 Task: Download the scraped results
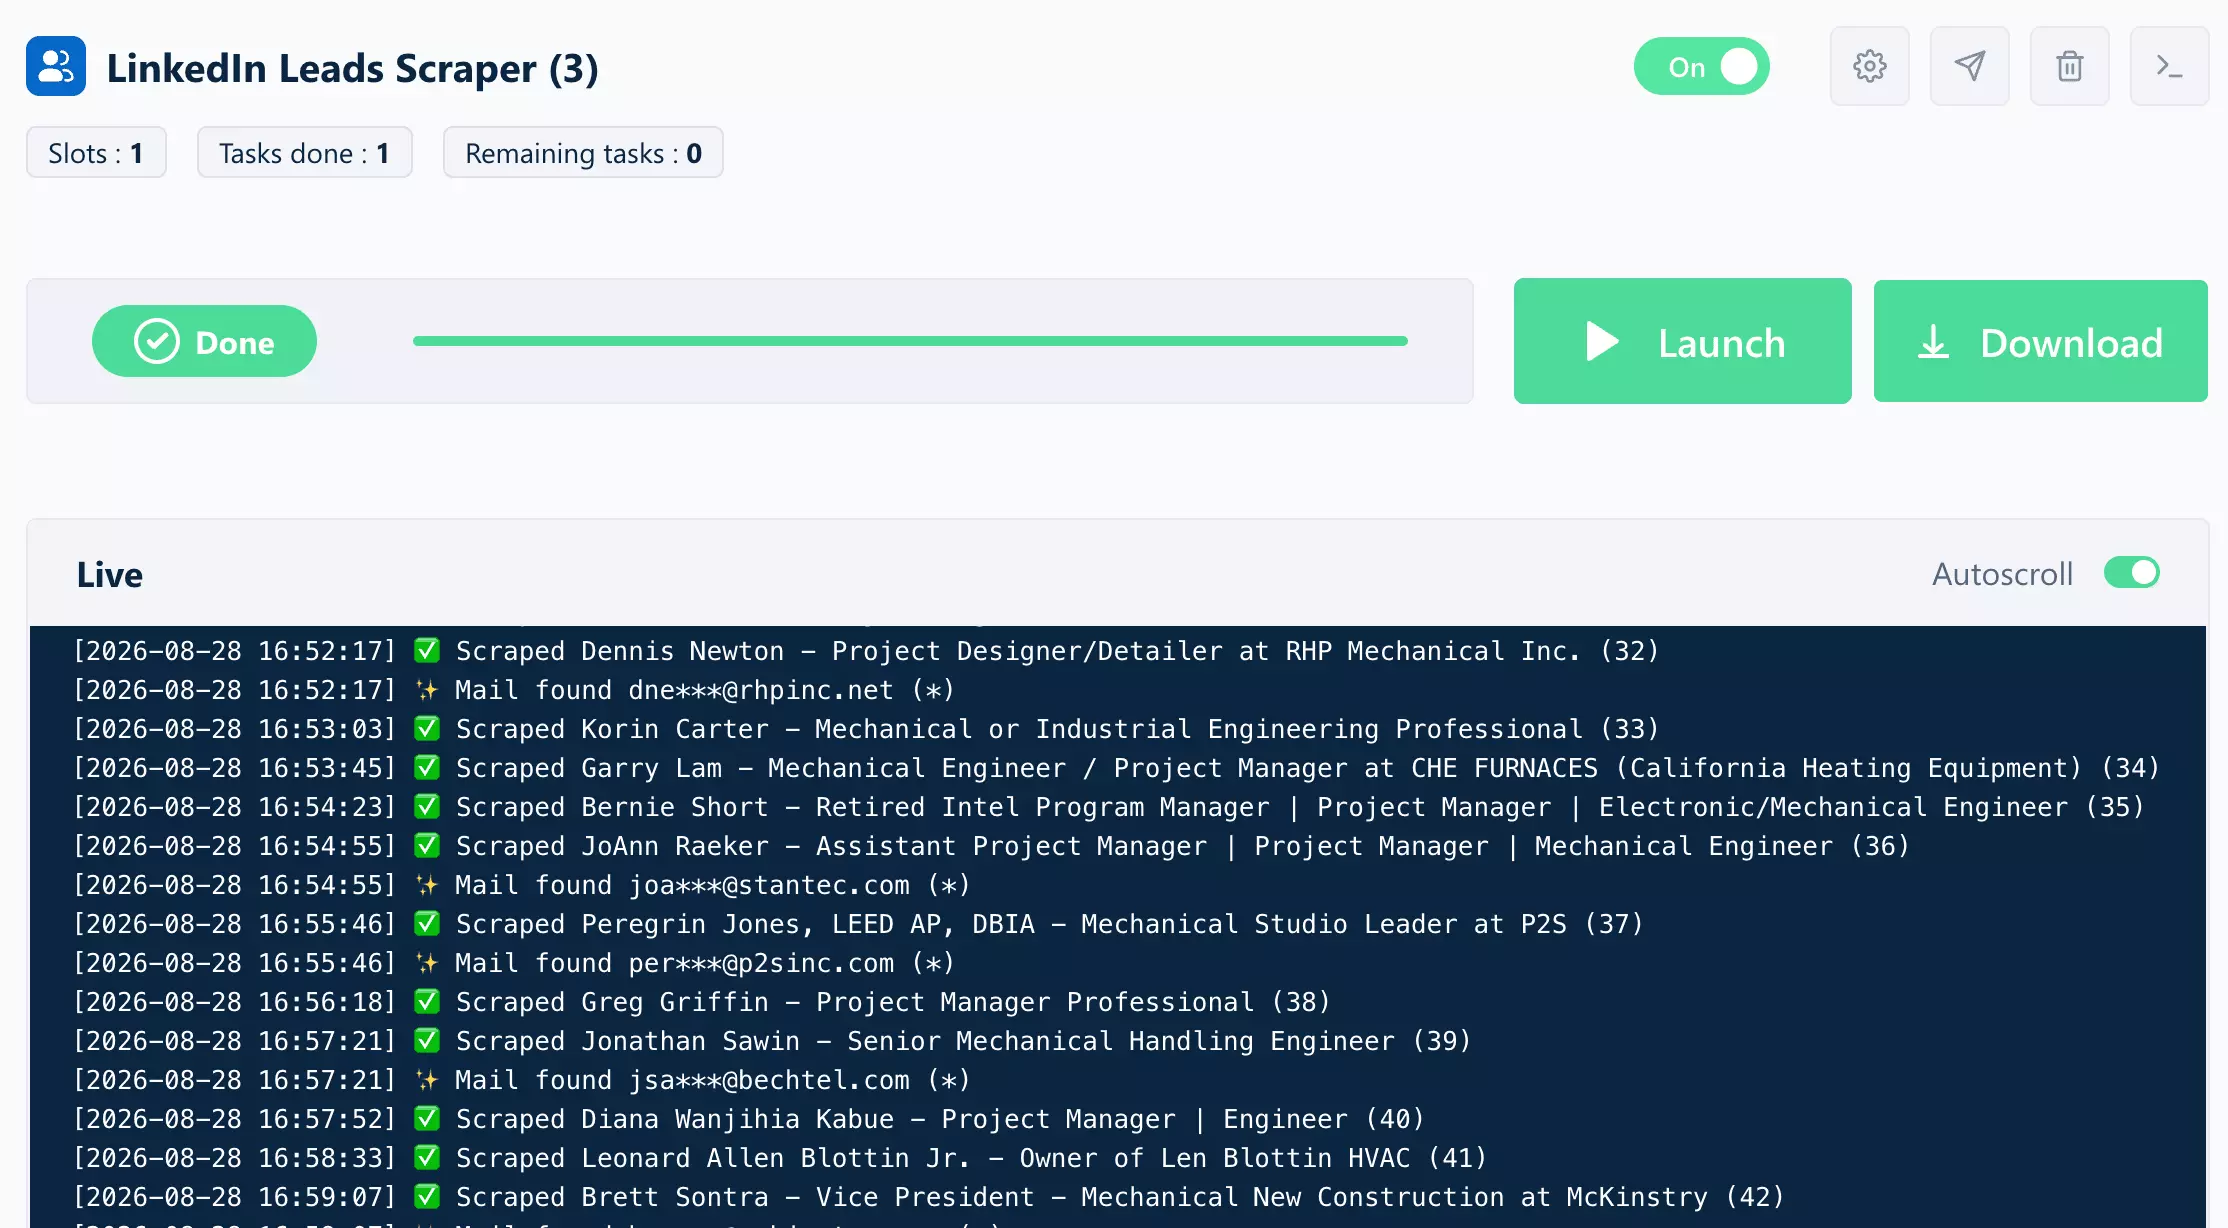coord(2040,341)
